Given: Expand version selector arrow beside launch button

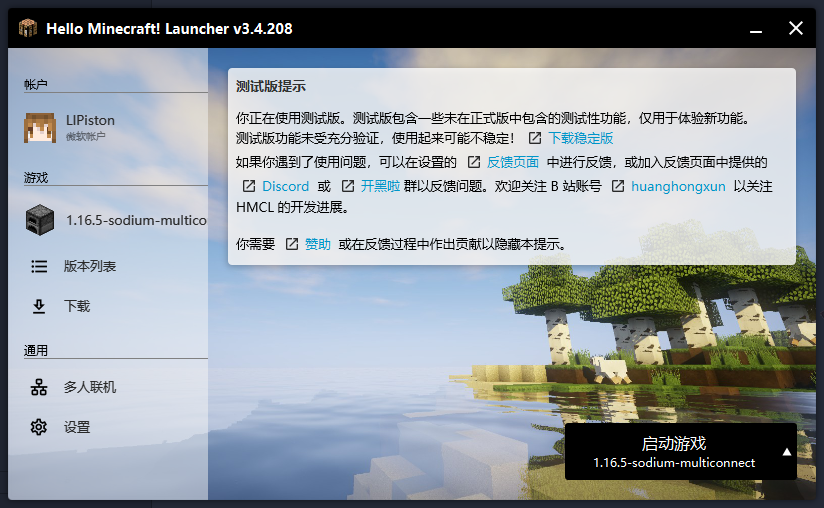Looking at the screenshot, I should [x=786, y=451].
